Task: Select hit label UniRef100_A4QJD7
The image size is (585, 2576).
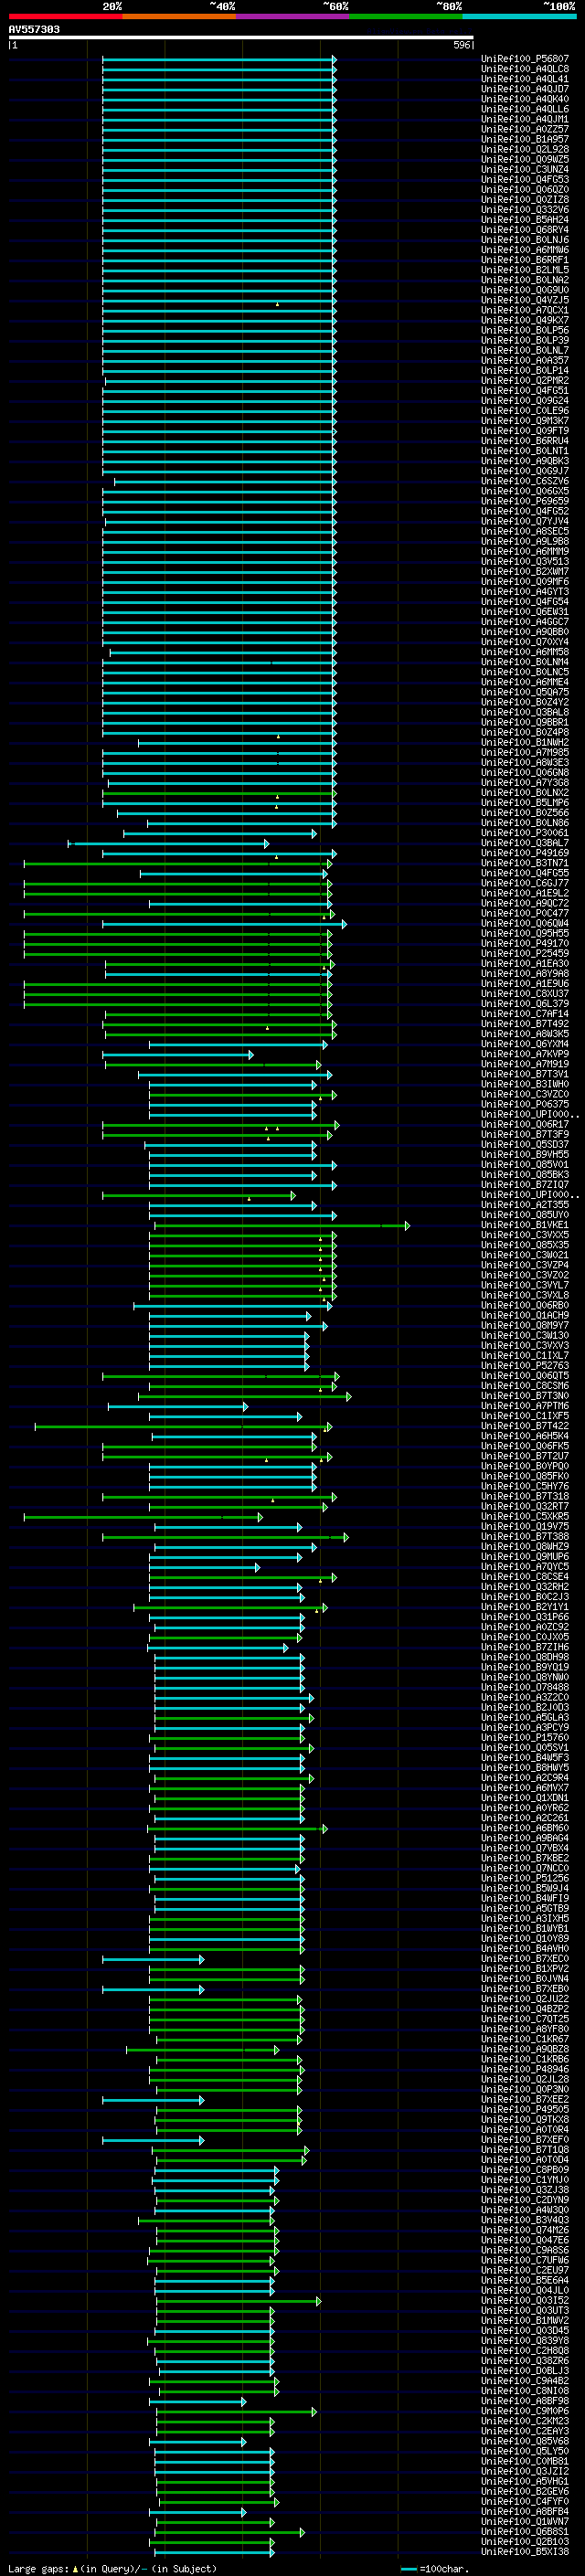Action: pos(525,89)
